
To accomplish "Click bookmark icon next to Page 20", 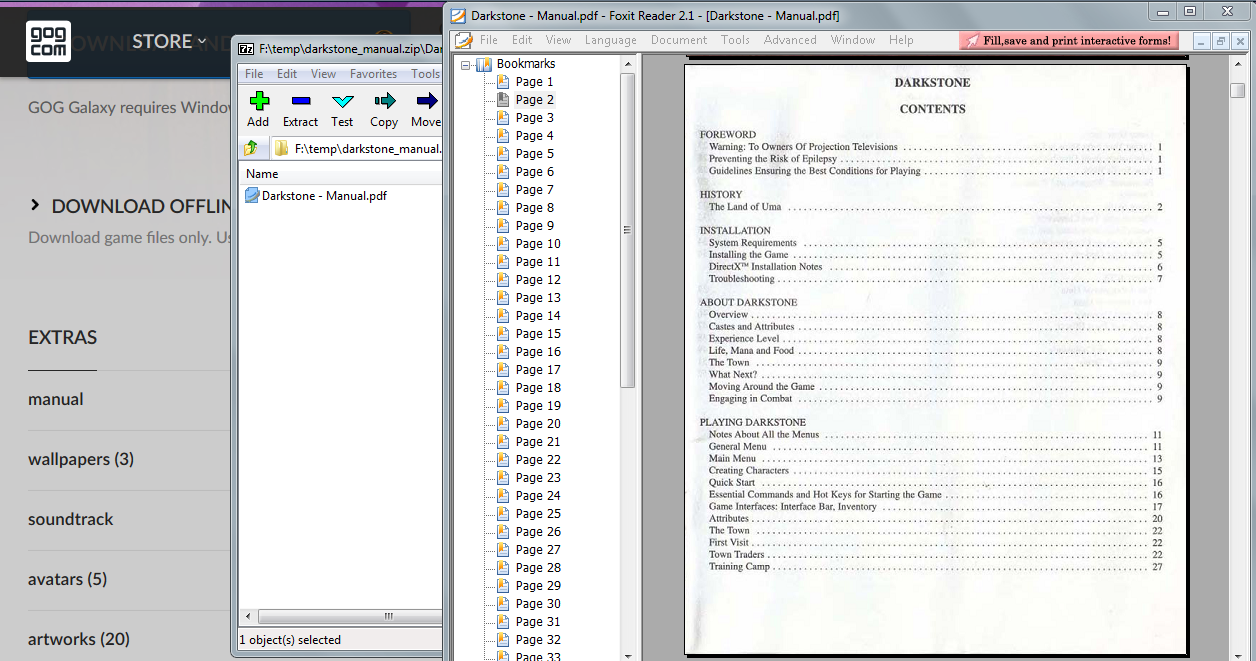I will pos(503,424).
